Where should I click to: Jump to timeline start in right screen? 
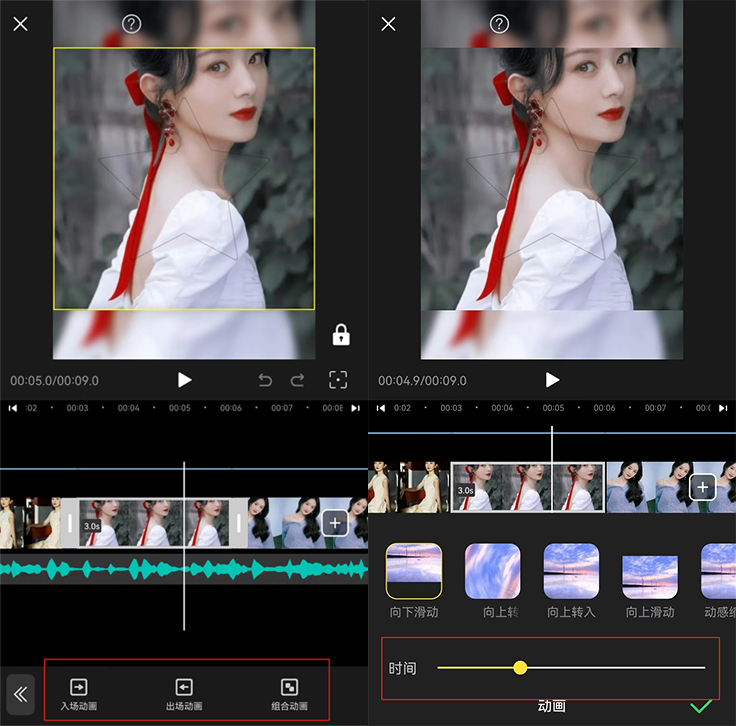tap(381, 408)
